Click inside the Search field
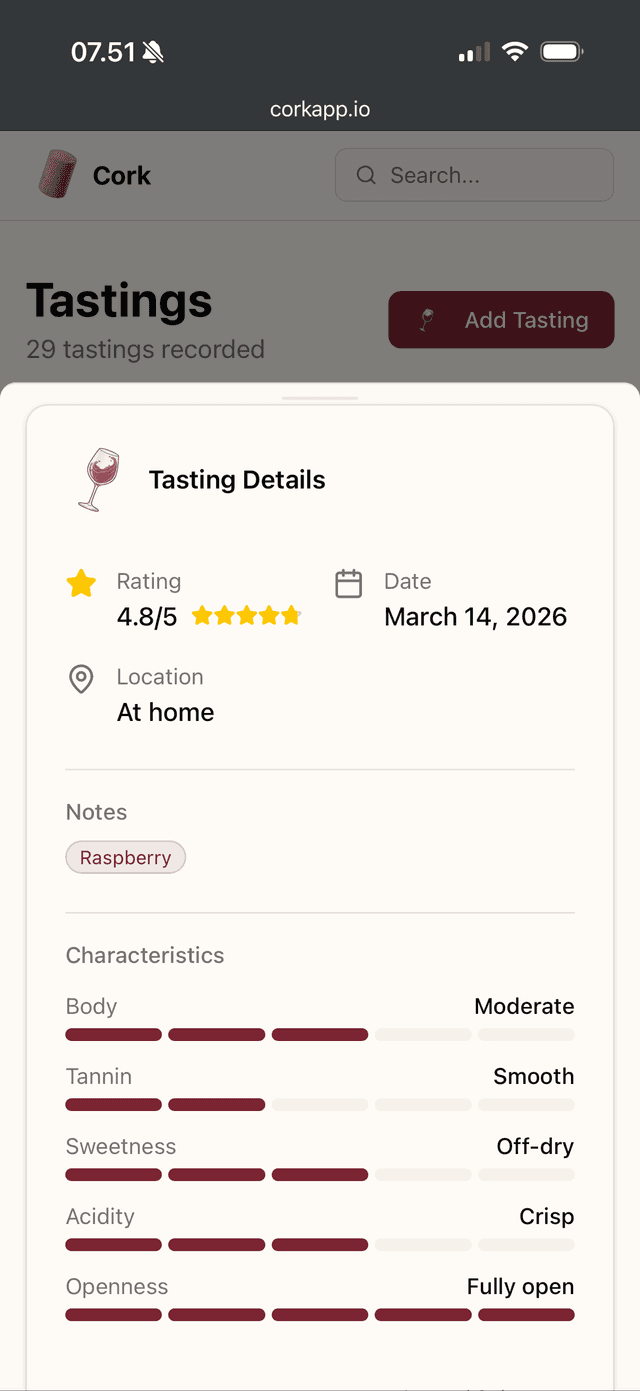 coord(474,175)
